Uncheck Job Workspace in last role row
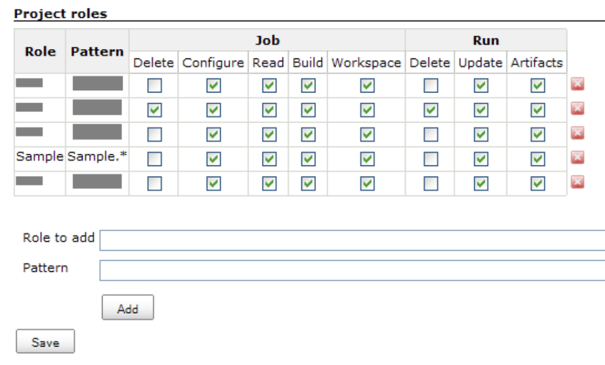Viewport: 605px width, 365px height. pos(367,184)
